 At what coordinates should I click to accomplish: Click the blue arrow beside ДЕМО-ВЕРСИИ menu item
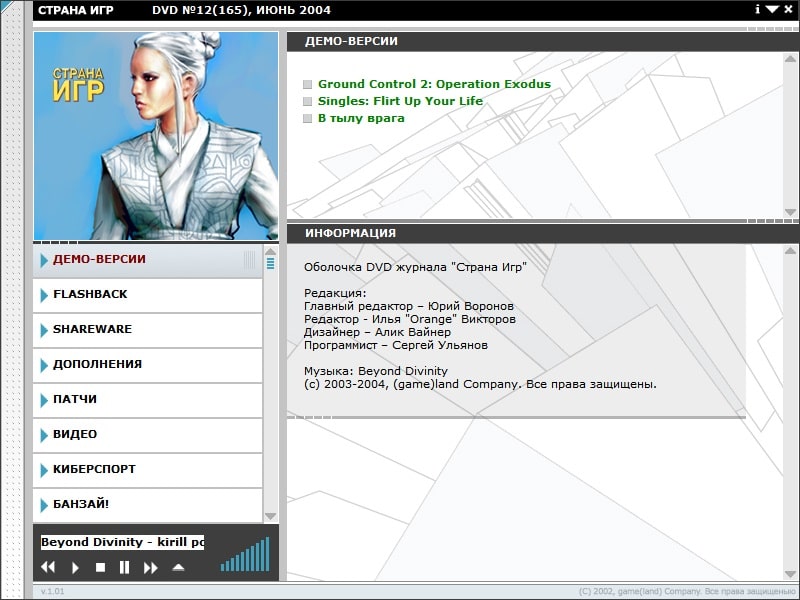(x=44, y=260)
